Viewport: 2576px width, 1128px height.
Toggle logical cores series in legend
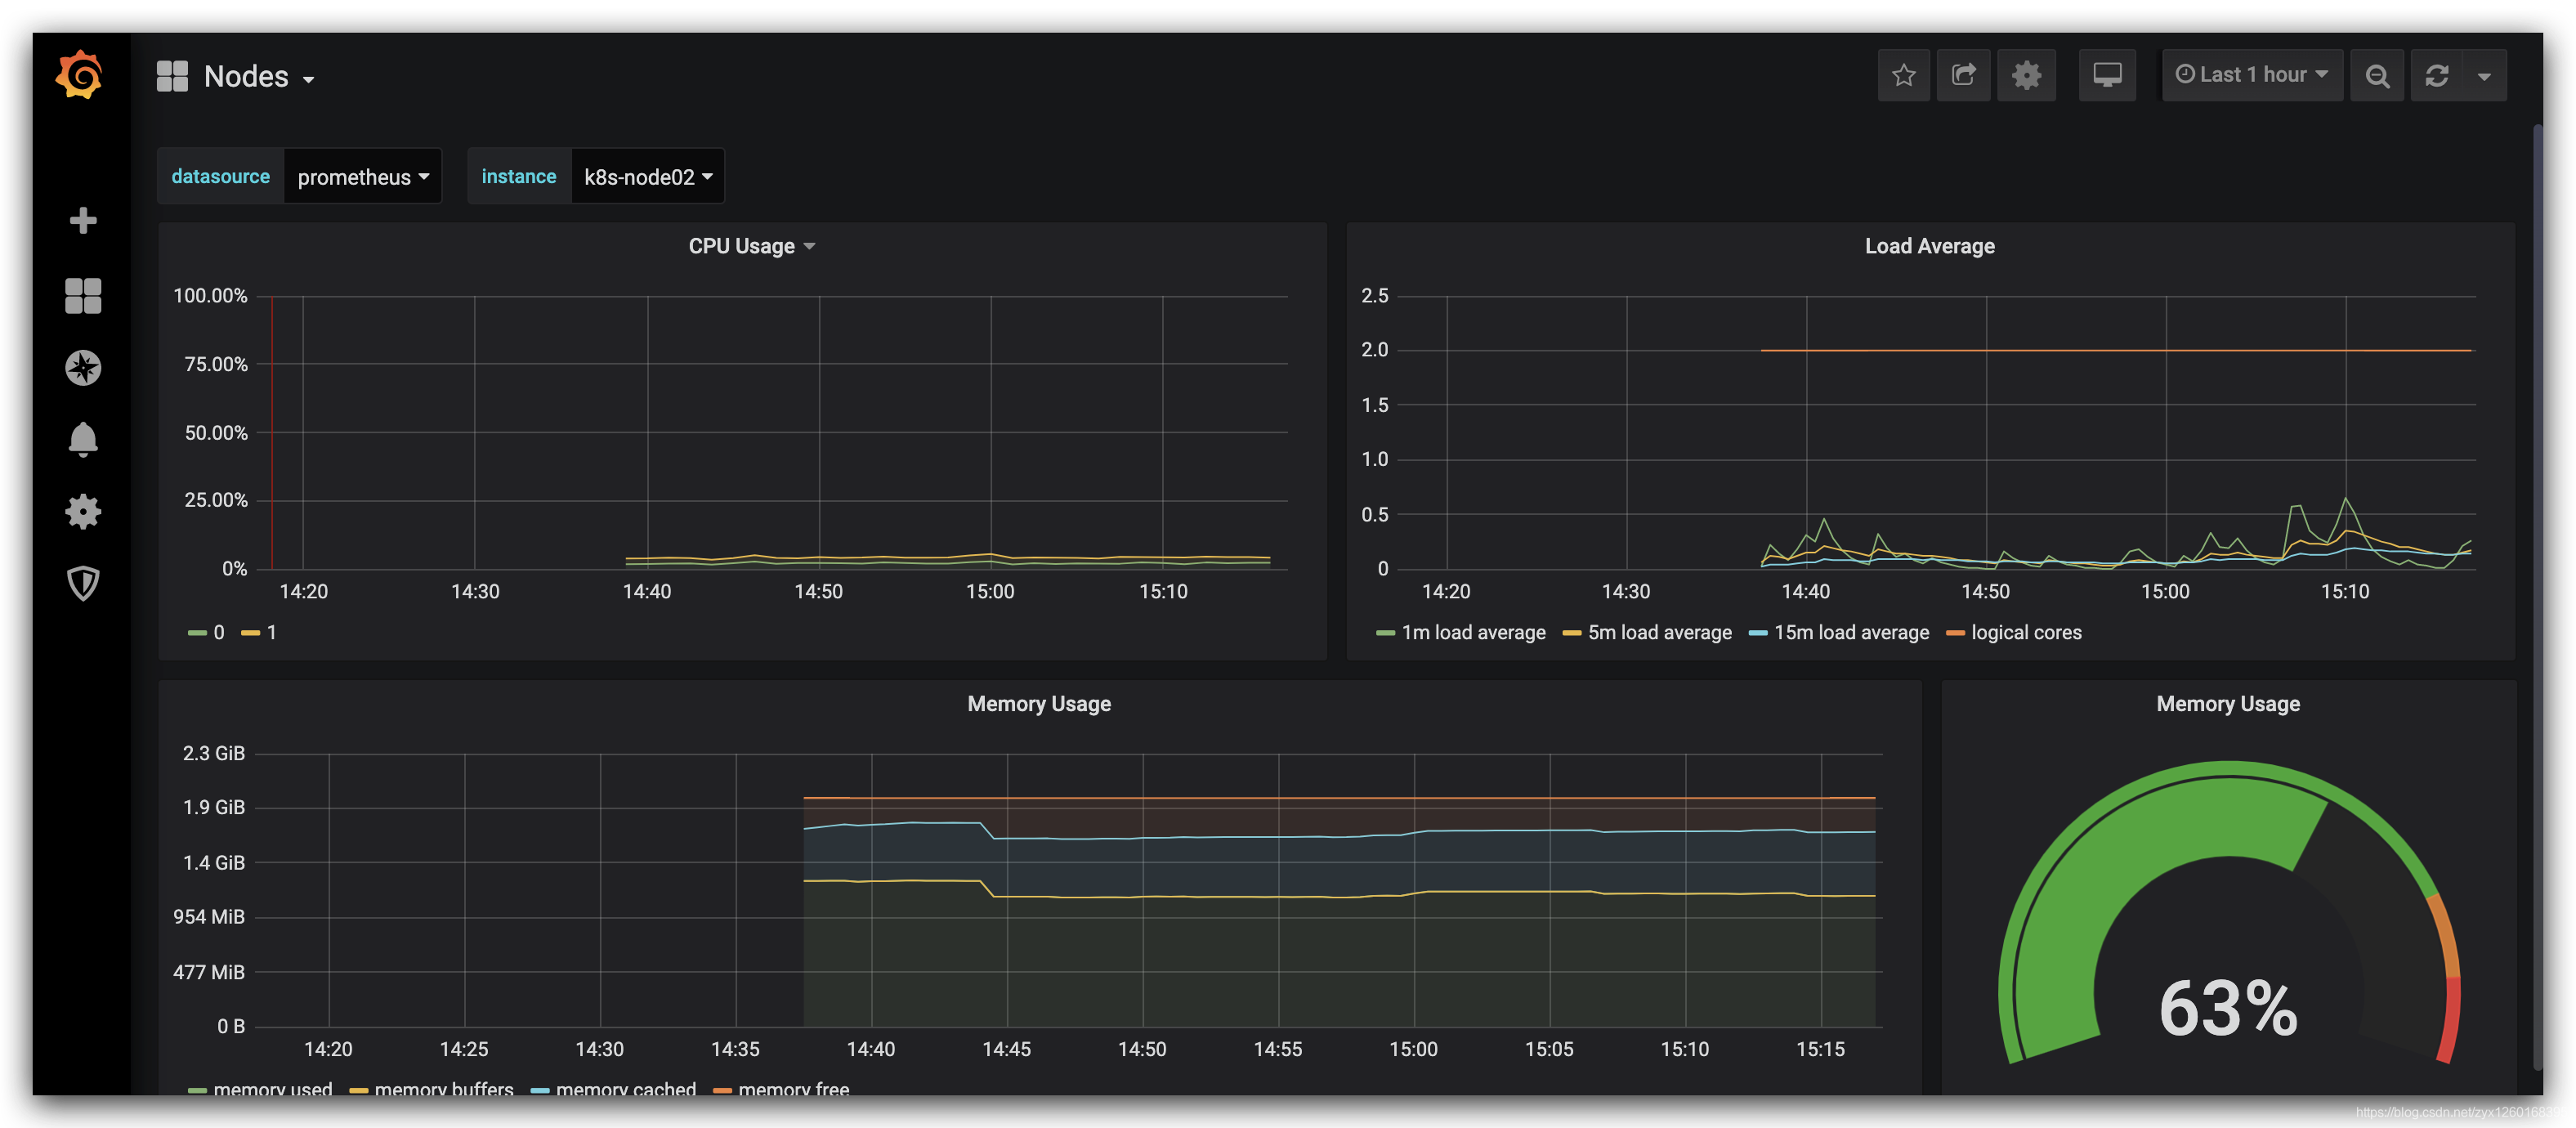2013,633
